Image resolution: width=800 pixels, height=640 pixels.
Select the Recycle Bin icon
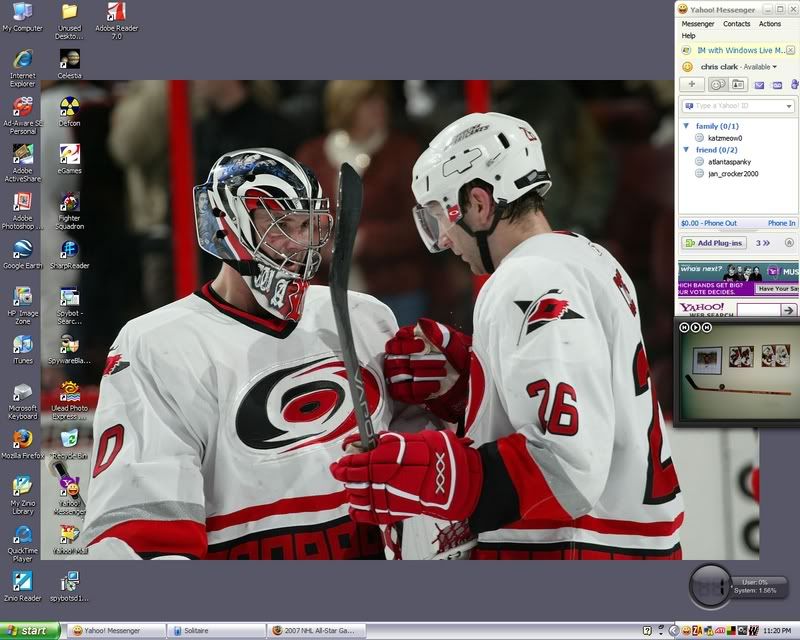pos(69,440)
